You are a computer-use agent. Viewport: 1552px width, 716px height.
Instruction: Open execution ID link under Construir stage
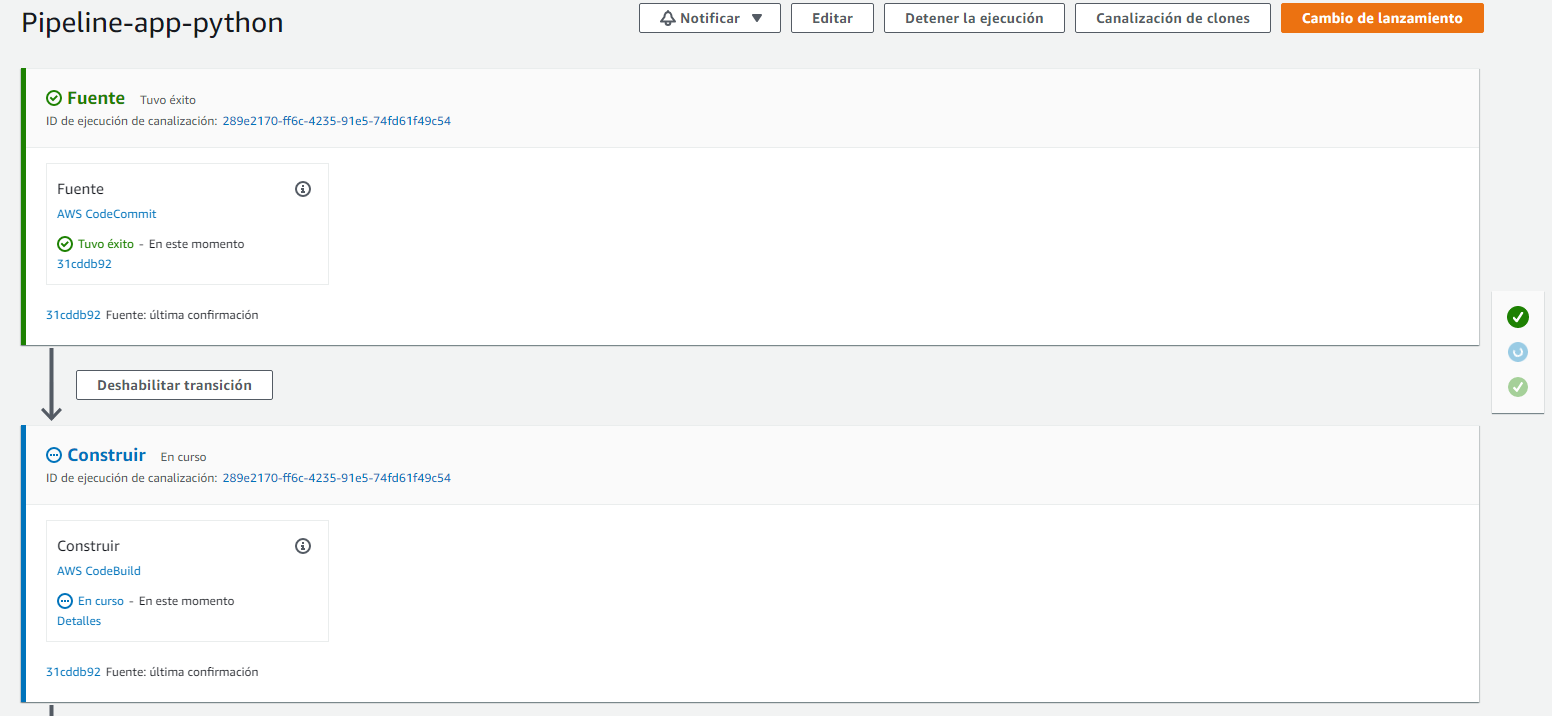point(336,478)
